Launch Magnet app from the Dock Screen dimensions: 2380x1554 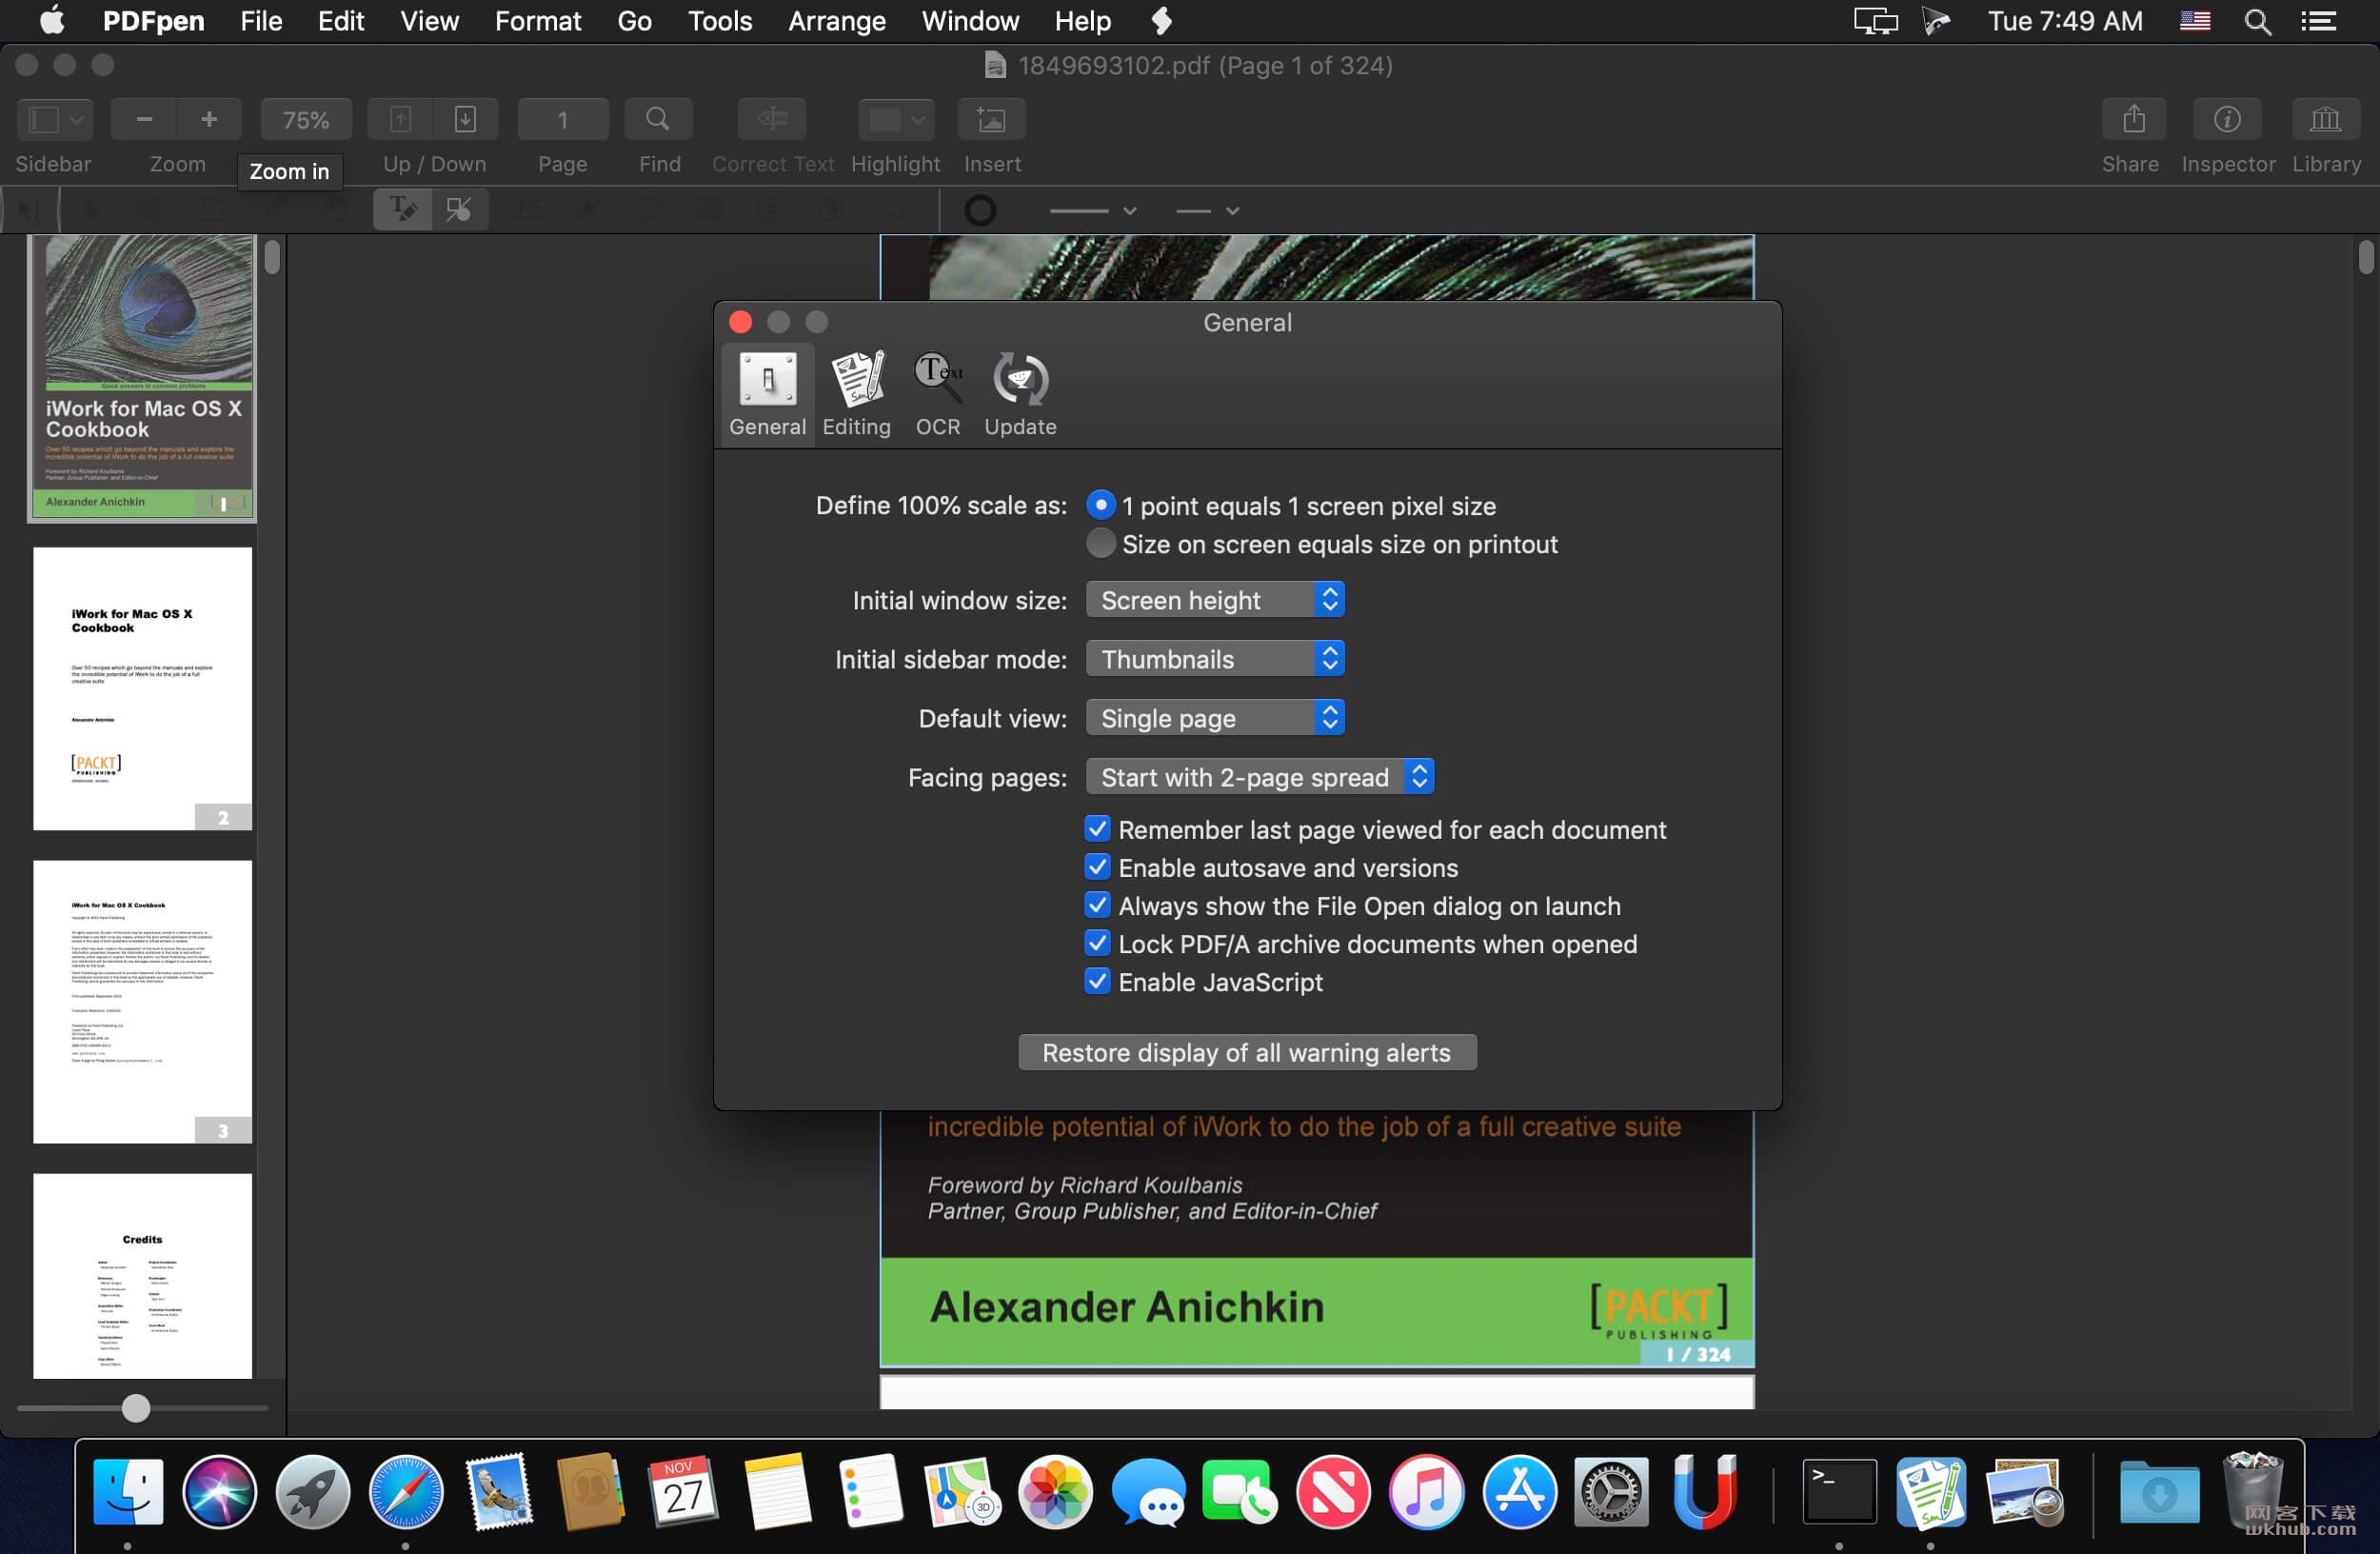[x=1704, y=1492]
